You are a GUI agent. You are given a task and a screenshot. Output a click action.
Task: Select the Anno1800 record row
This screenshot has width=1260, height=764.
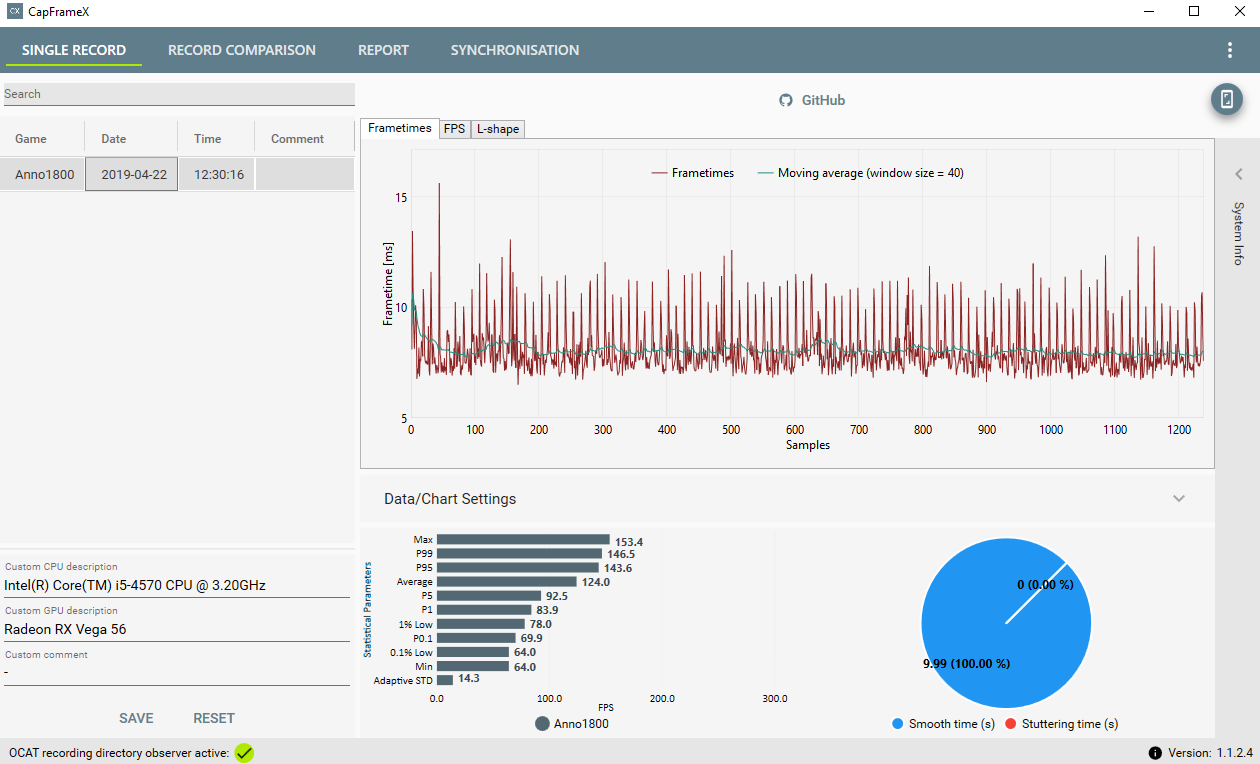click(x=177, y=174)
